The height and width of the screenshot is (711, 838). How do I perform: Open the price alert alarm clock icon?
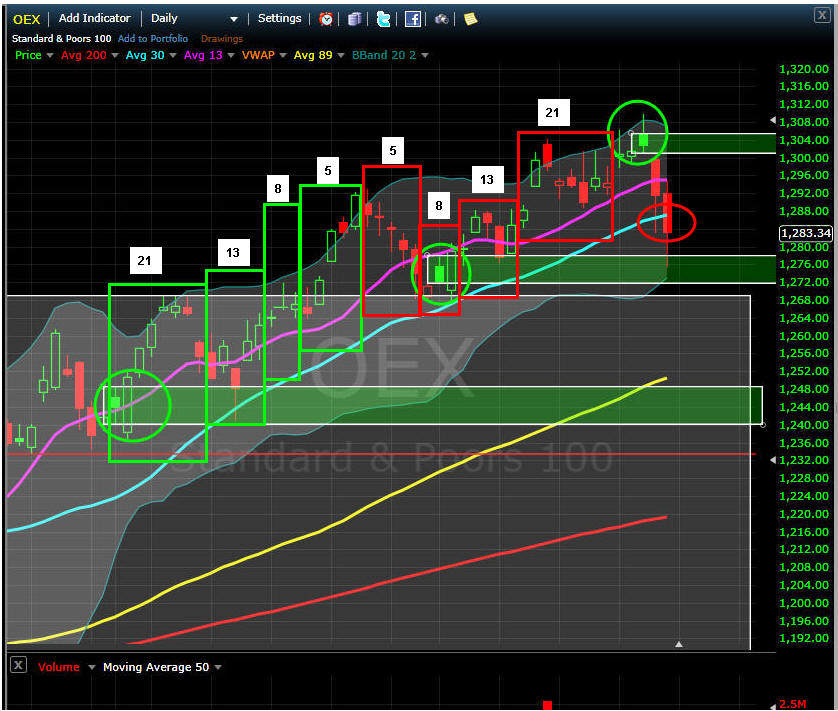click(325, 19)
